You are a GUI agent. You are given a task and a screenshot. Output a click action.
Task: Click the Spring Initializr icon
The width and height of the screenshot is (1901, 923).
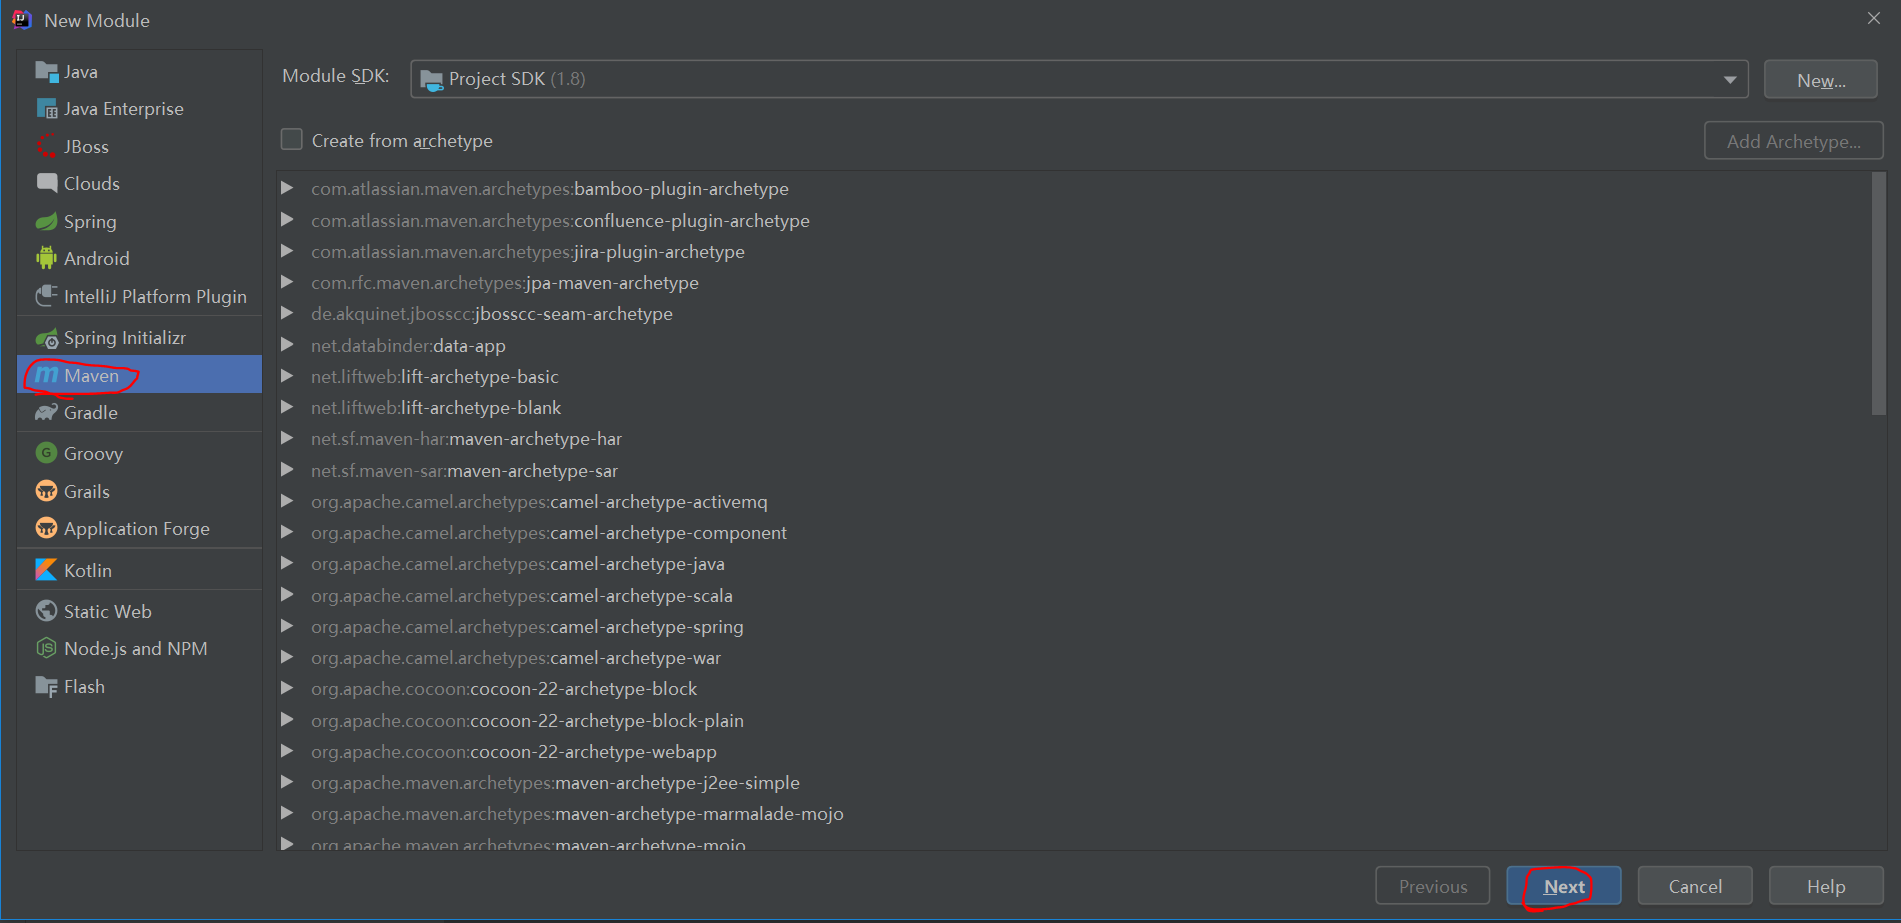(x=46, y=338)
